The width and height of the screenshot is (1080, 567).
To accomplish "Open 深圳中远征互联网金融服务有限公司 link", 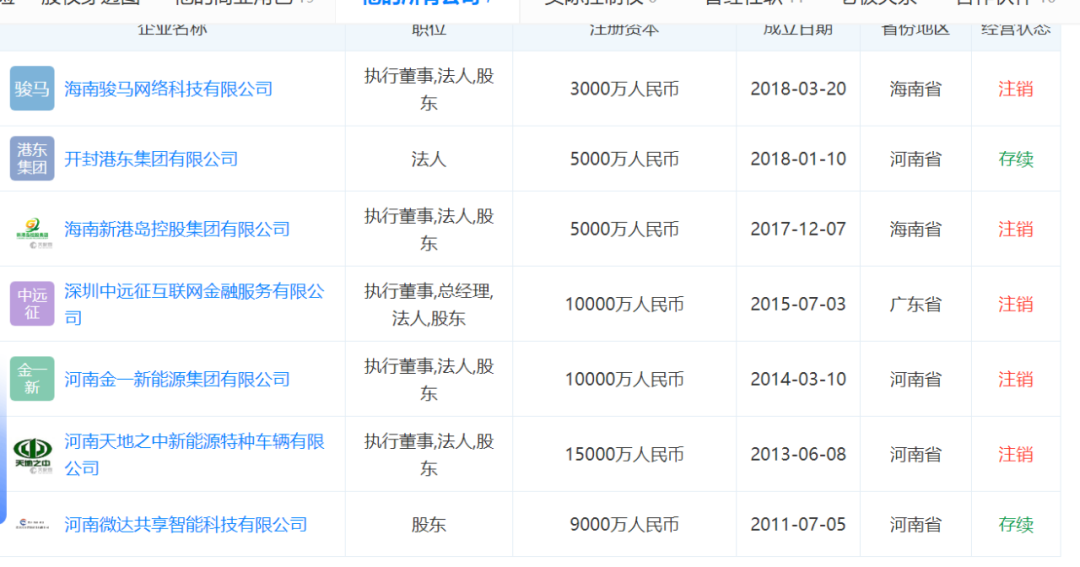I will click(194, 305).
